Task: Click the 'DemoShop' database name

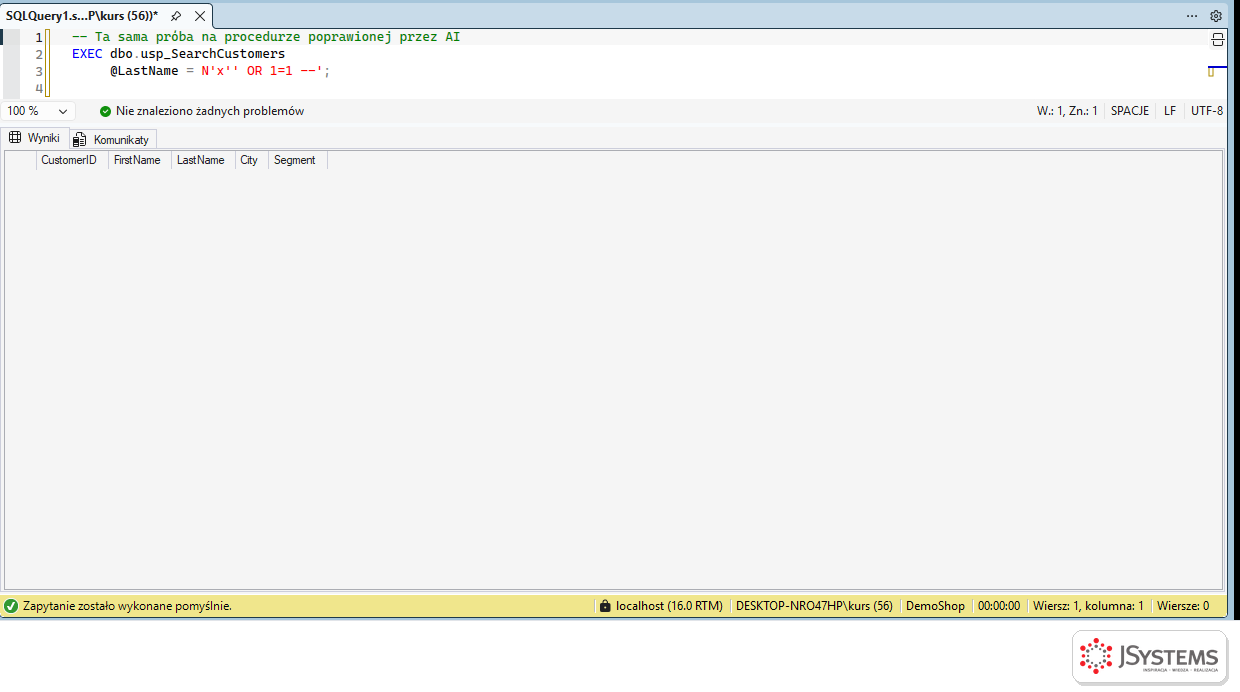Action: pyautogui.click(x=936, y=606)
